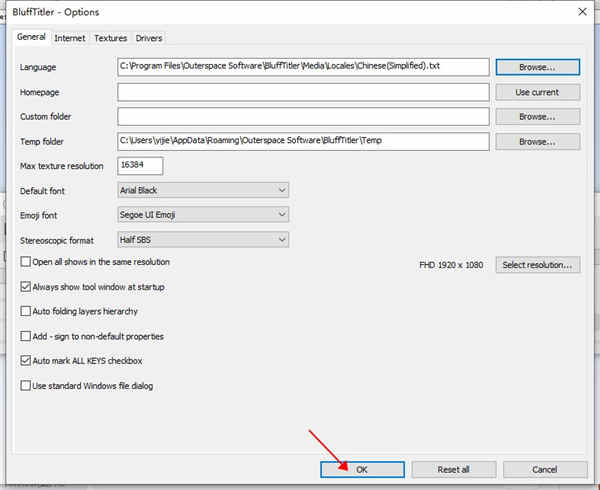The image size is (600, 490).
Task: Click the Max texture resolution field
Action: [140, 166]
